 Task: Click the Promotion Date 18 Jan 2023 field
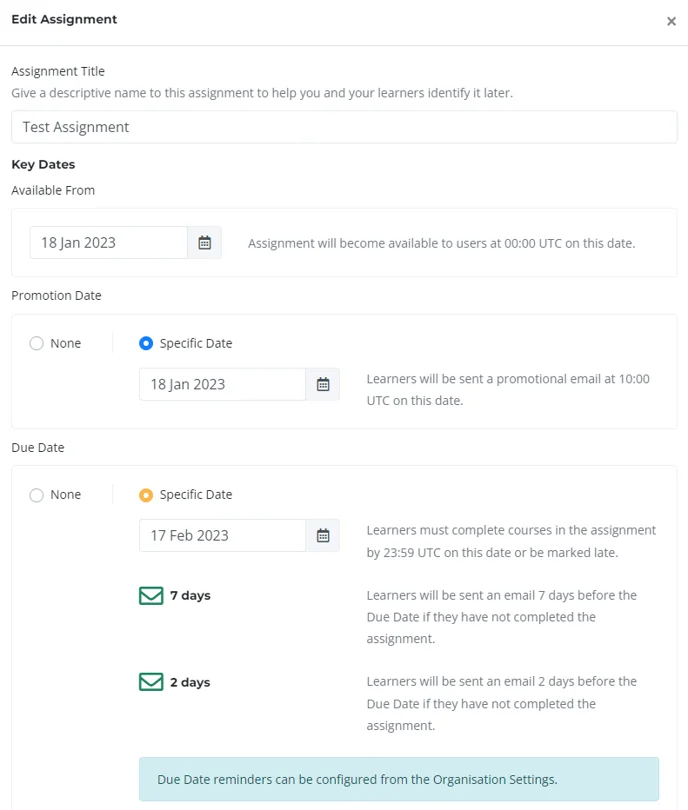[x=222, y=384]
